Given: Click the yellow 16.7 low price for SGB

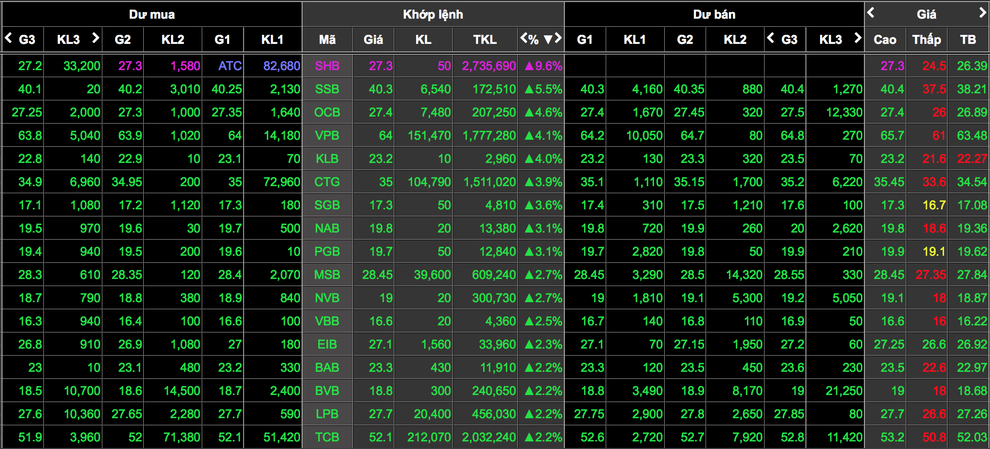Looking at the screenshot, I should [x=933, y=205].
